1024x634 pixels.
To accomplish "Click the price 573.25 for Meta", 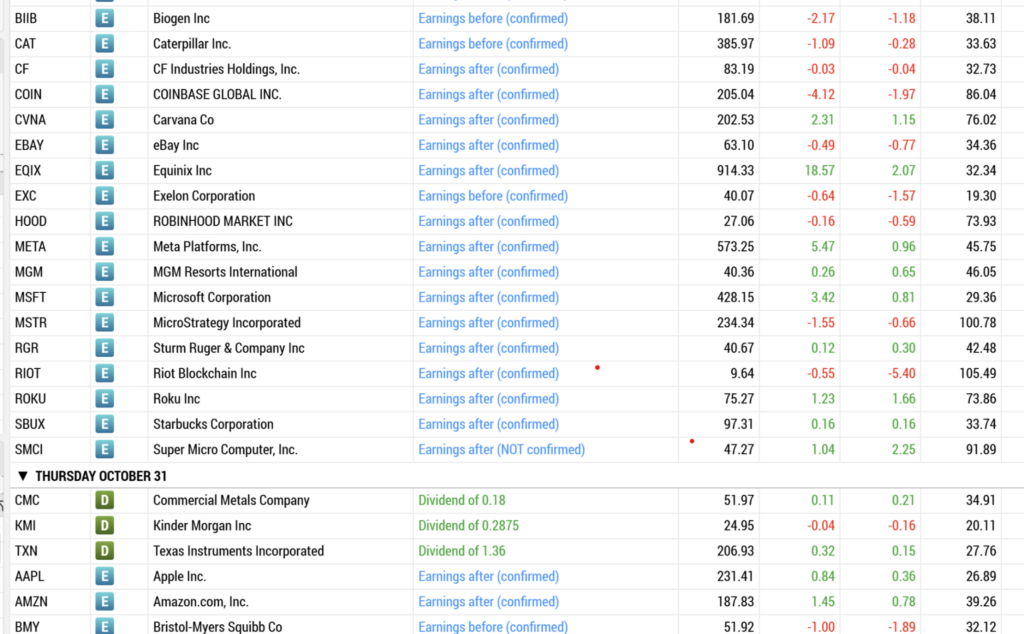I will point(735,247).
